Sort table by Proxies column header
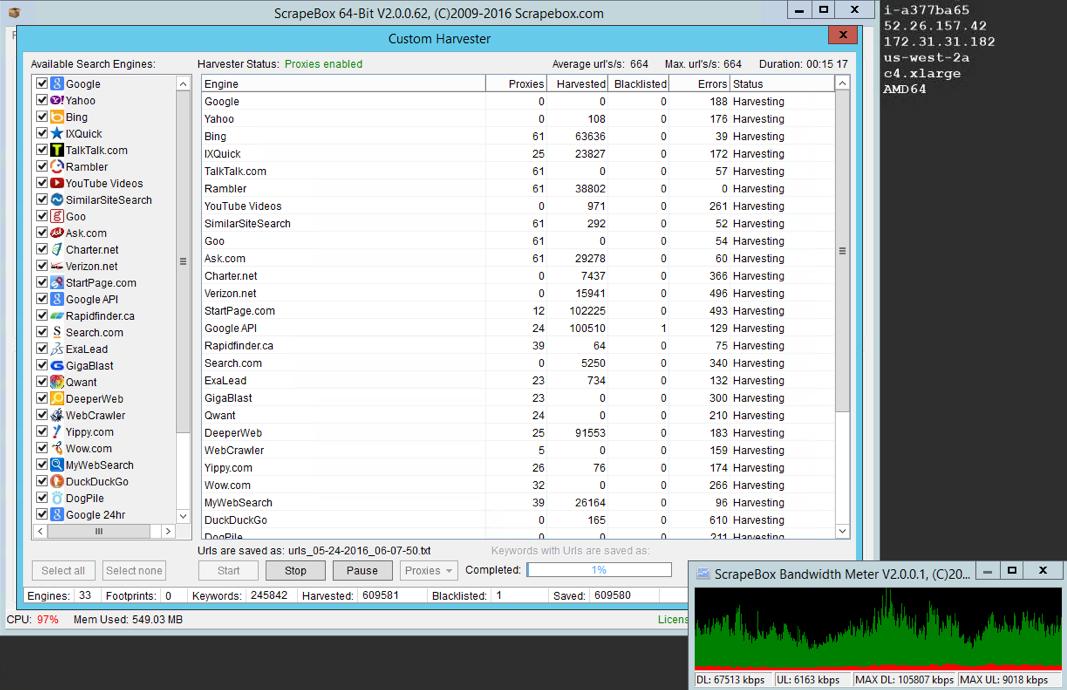This screenshot has height=690, width=1067. (x=516, y=84)
